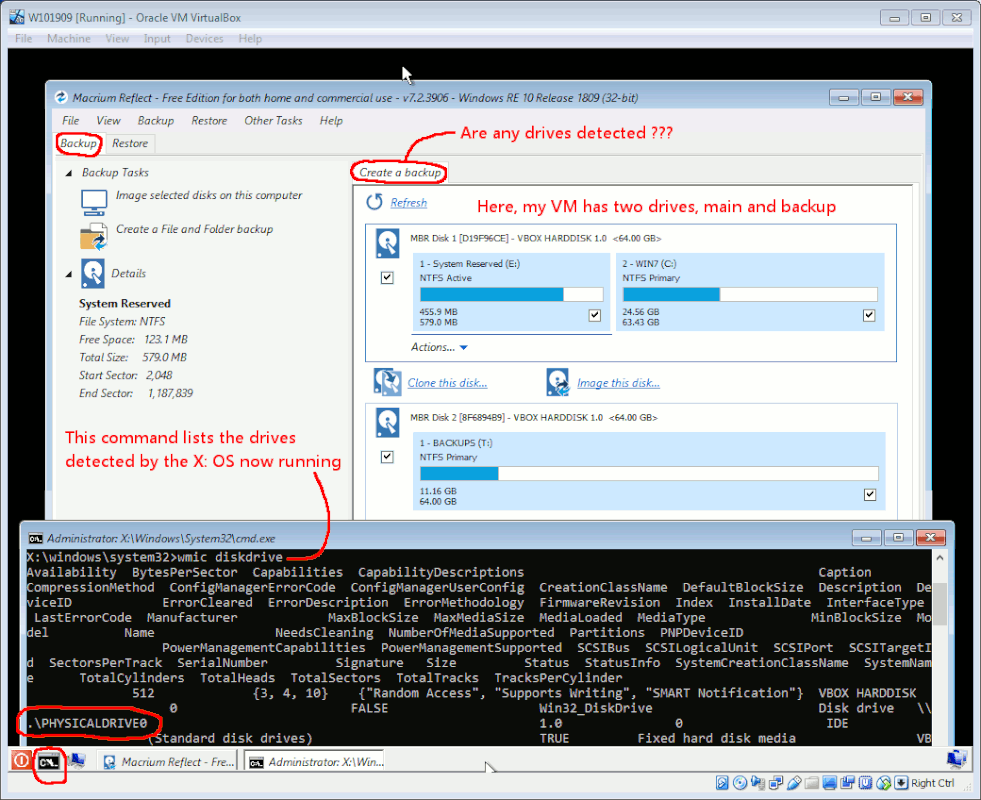This screenshot has height=800, width=981.
Task: Click Create a File and Folder backup
Action: 195,229
